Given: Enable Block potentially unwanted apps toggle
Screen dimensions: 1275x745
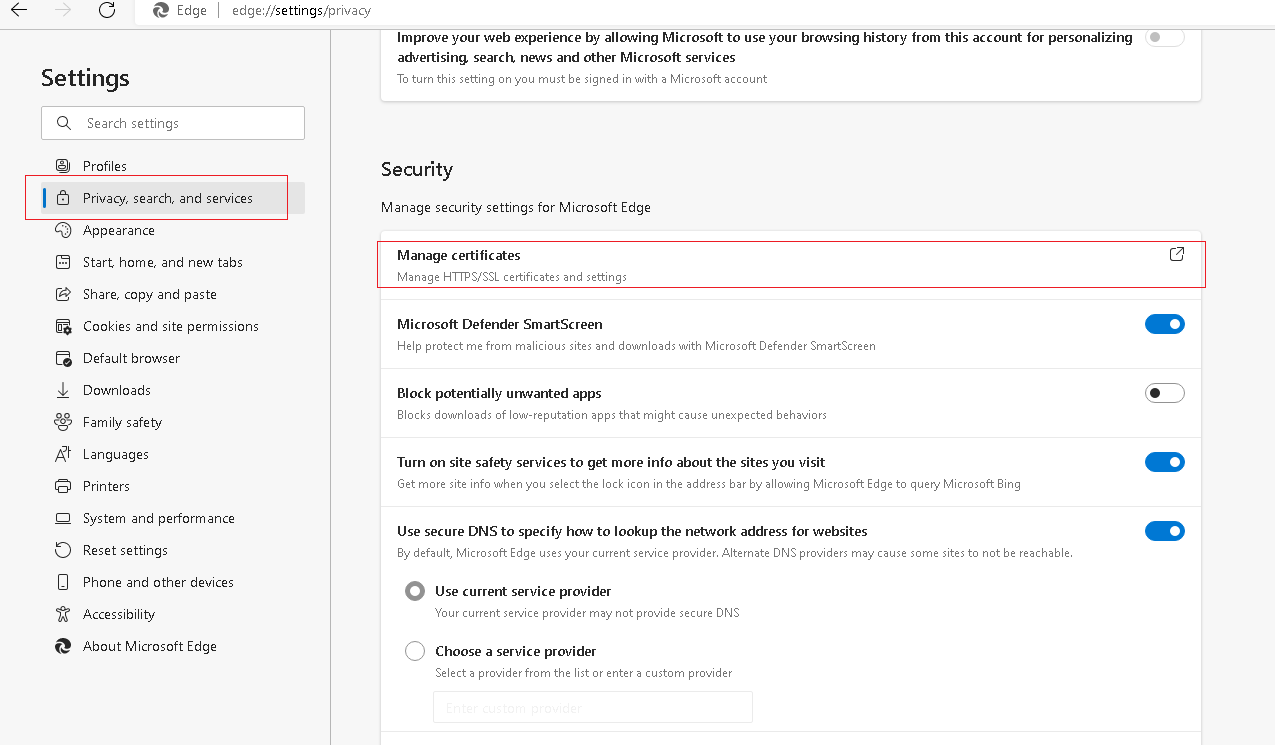Looking at the screenshot, I should (1165, 393).
